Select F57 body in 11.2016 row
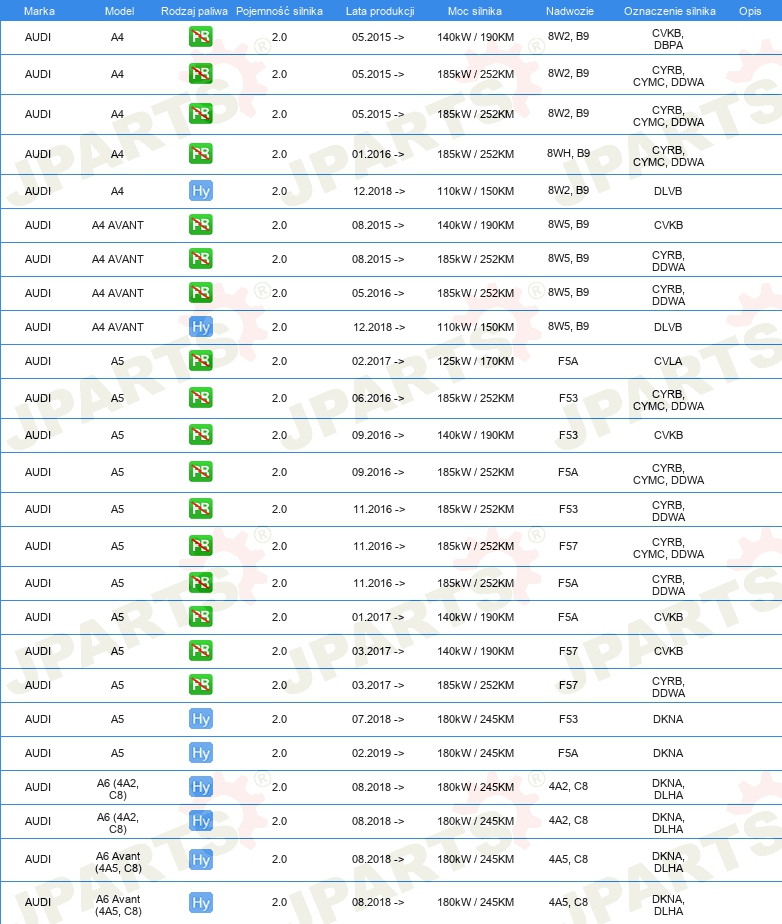The height and width of the screenshot is (924, 782). pyautogui.click(x=568, y=546)
